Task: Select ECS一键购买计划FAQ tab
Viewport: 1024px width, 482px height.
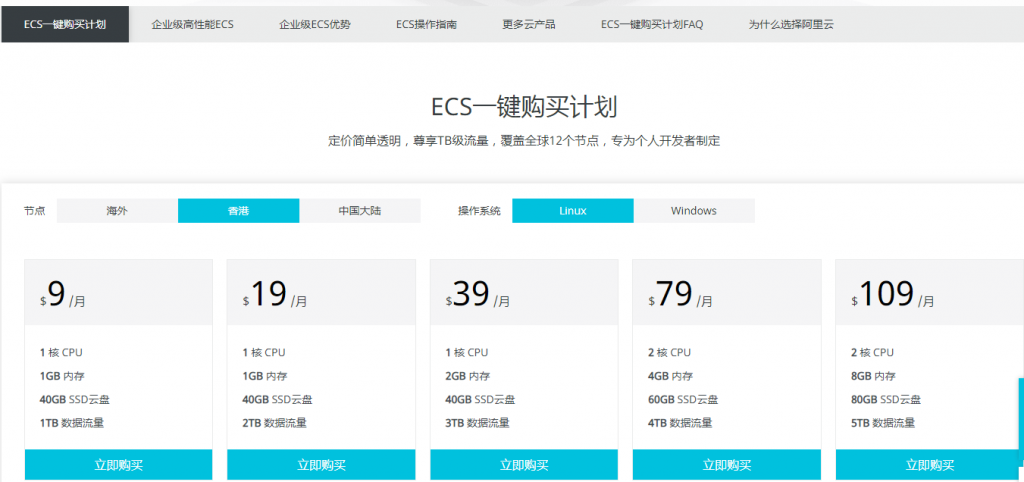Action: pyautogui.click(x=652, y=24)
